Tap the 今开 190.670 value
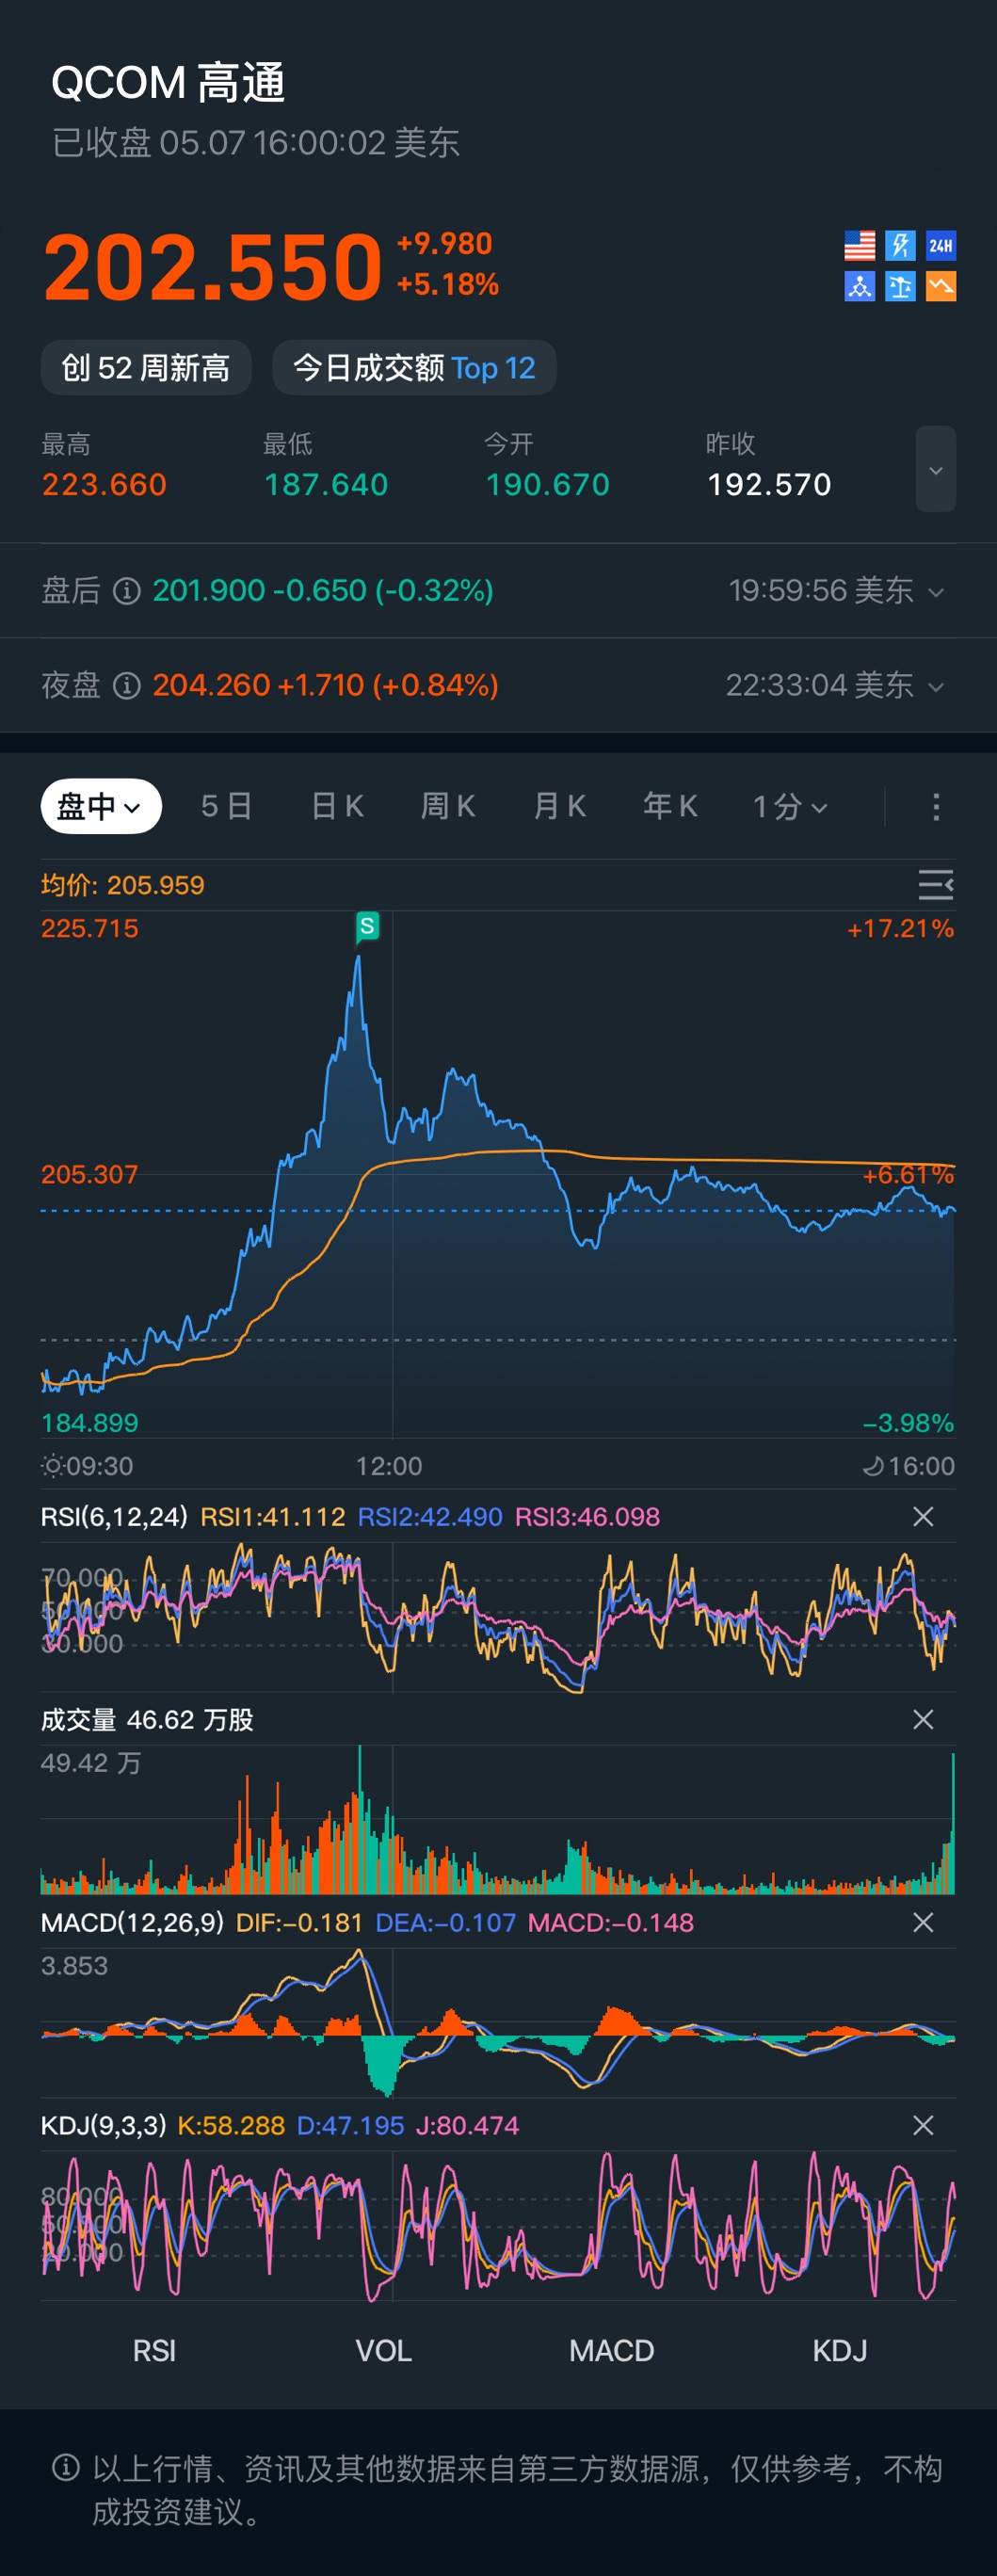Image resolution: width=997 pixels, height=2576 pixels. (547, 485)
